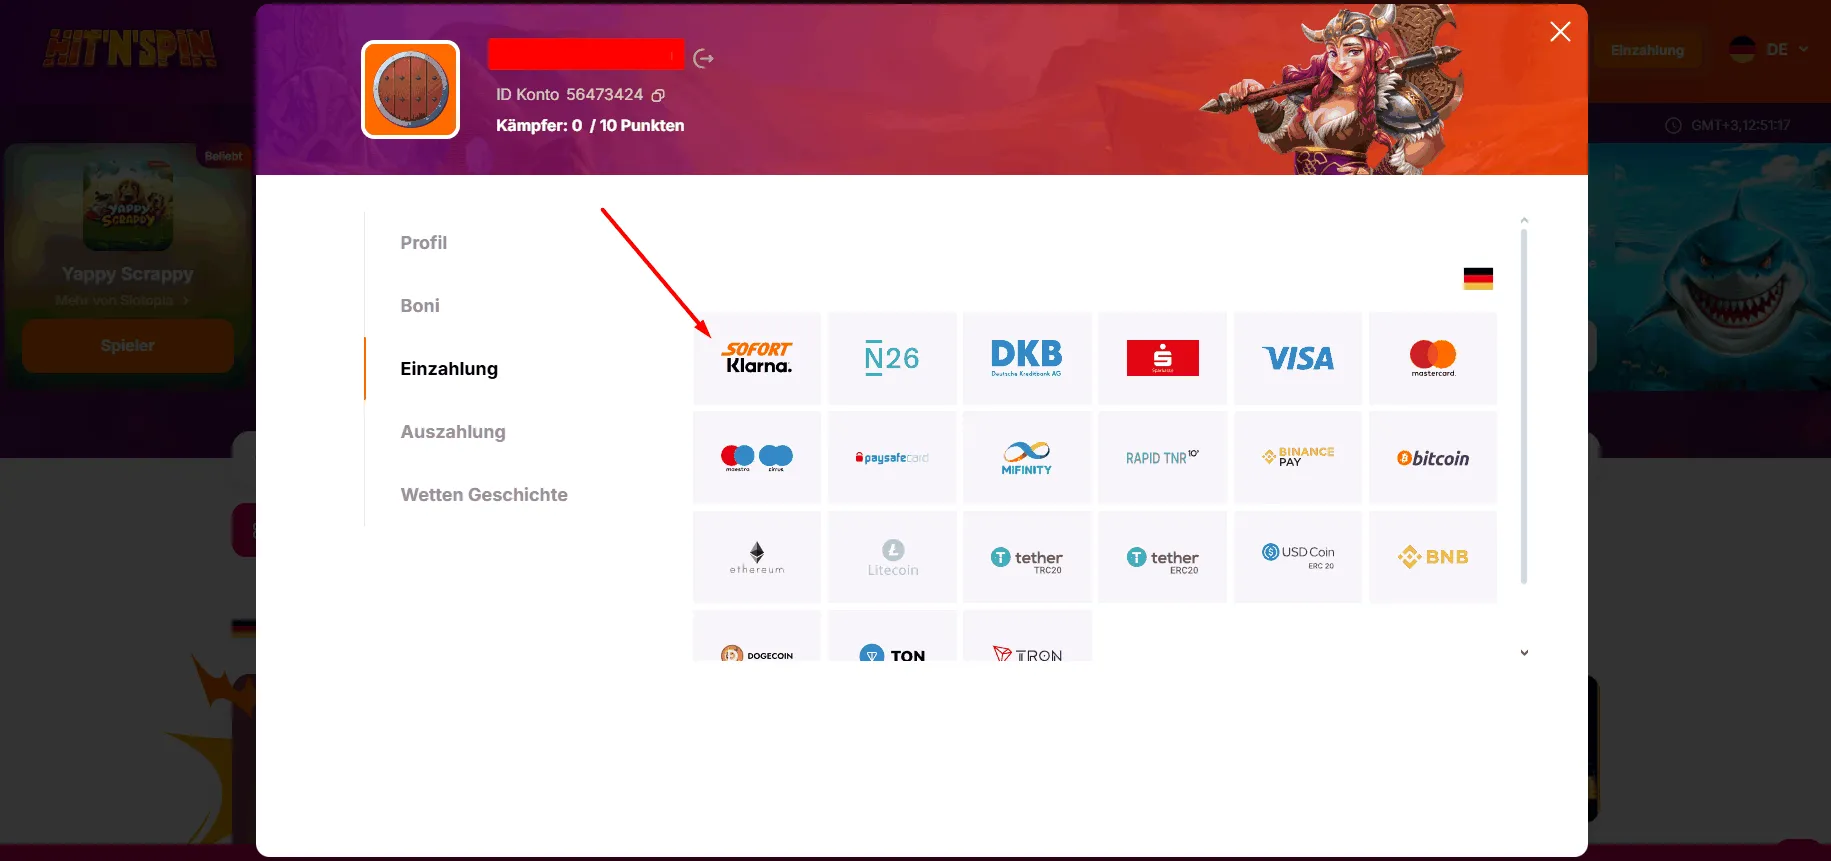Screen dimensions: 1831x861
Task: Select Binance Pay payment tile
Action: 1297,457
